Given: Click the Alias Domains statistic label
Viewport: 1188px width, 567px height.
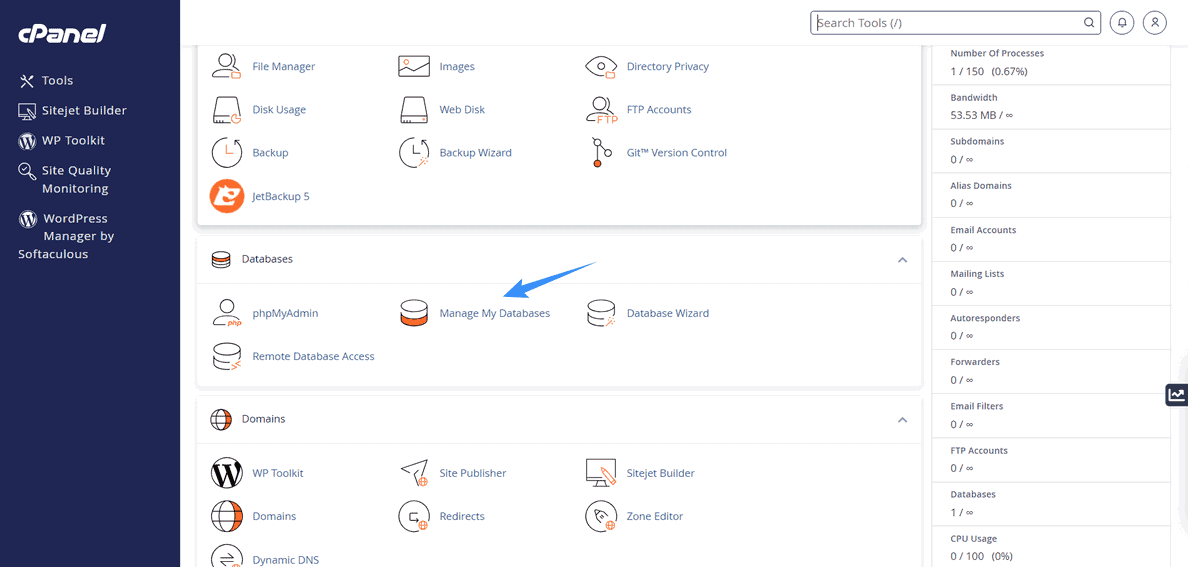Looking at the screenshot, I should [980, 186].
